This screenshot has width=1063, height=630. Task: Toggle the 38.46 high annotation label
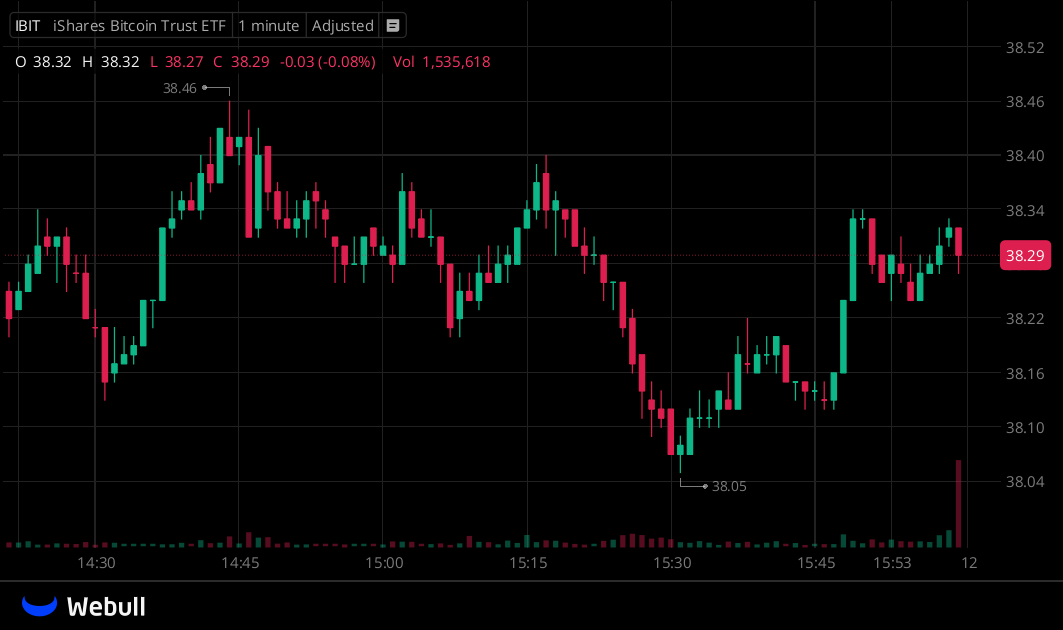coord(177,88)
